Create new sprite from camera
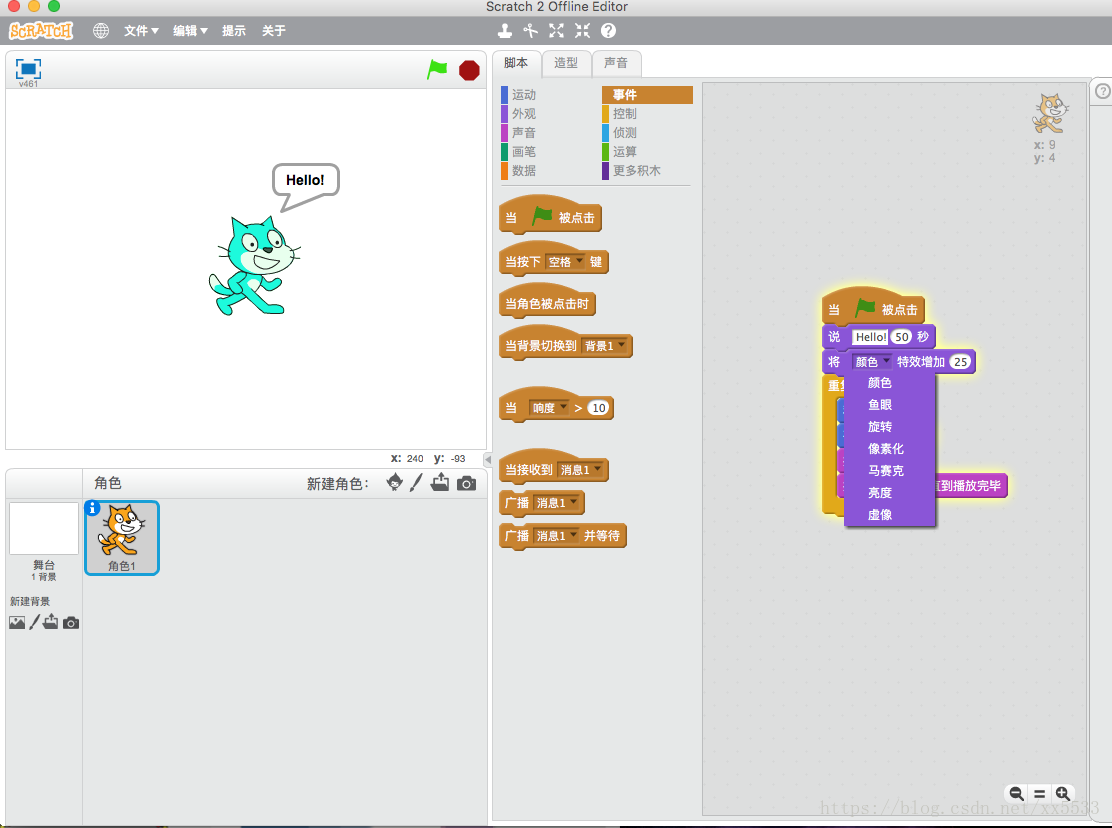 467,483
